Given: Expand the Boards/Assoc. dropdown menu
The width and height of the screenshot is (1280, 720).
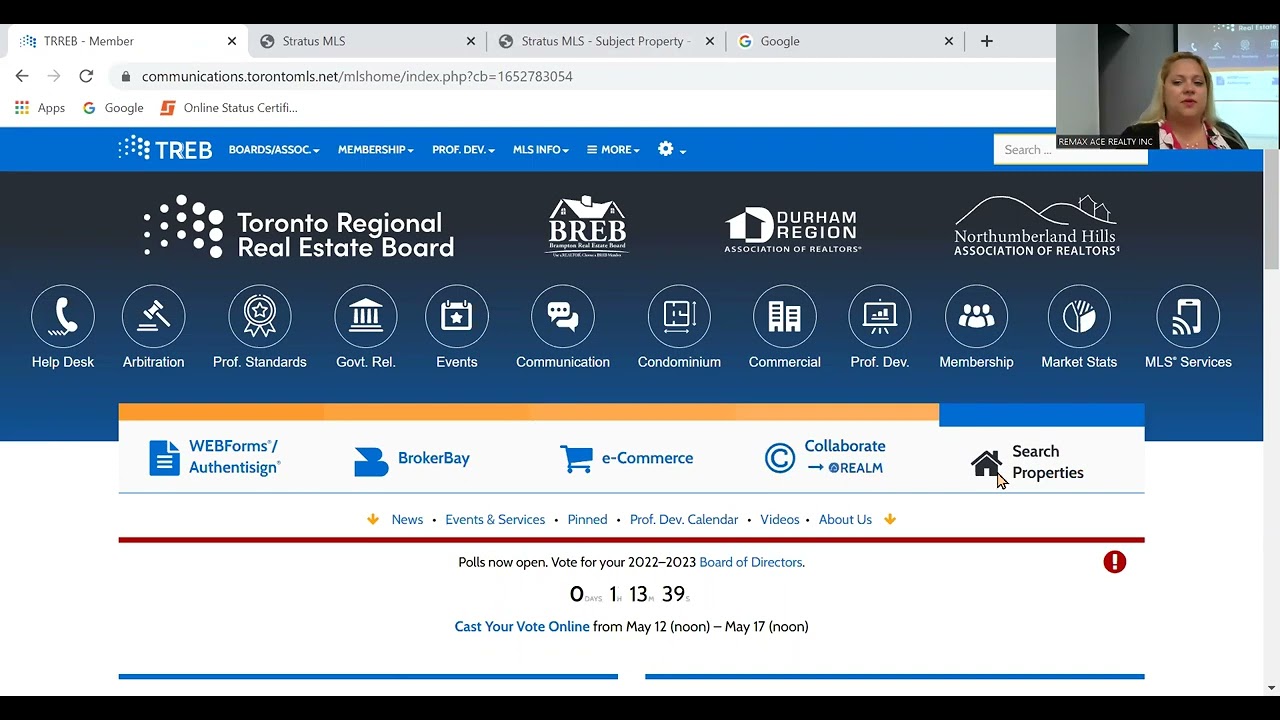Looking at the screenshot, I should coord(274,150).
